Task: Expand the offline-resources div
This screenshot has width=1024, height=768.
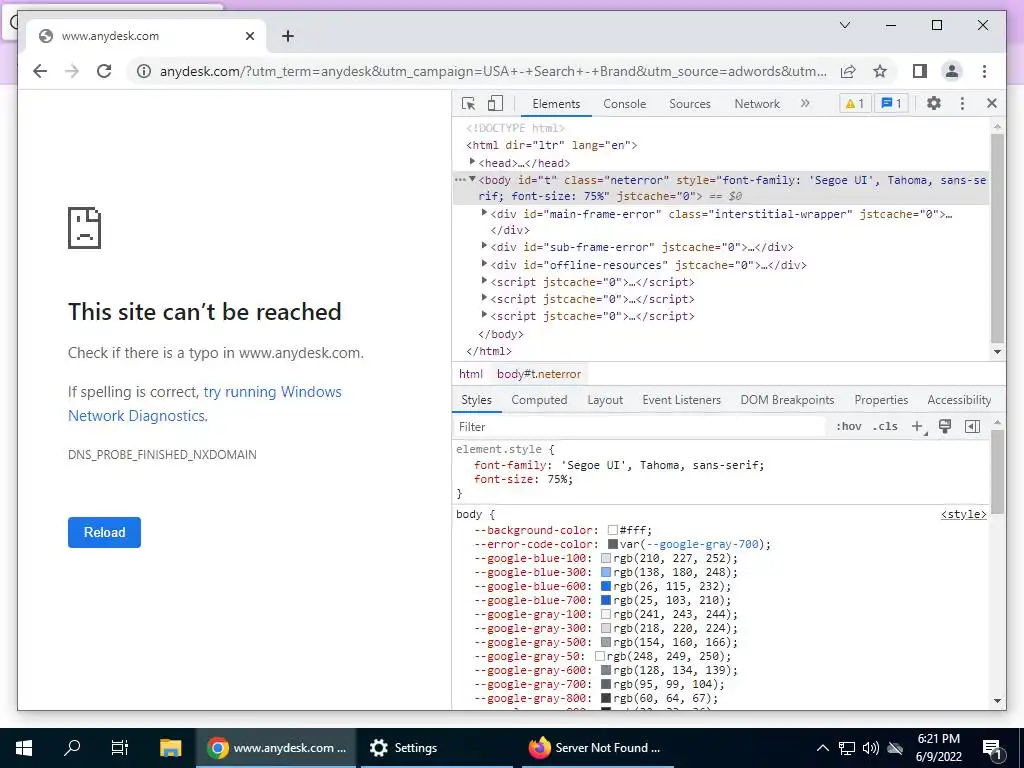Action: pos(484,263)
